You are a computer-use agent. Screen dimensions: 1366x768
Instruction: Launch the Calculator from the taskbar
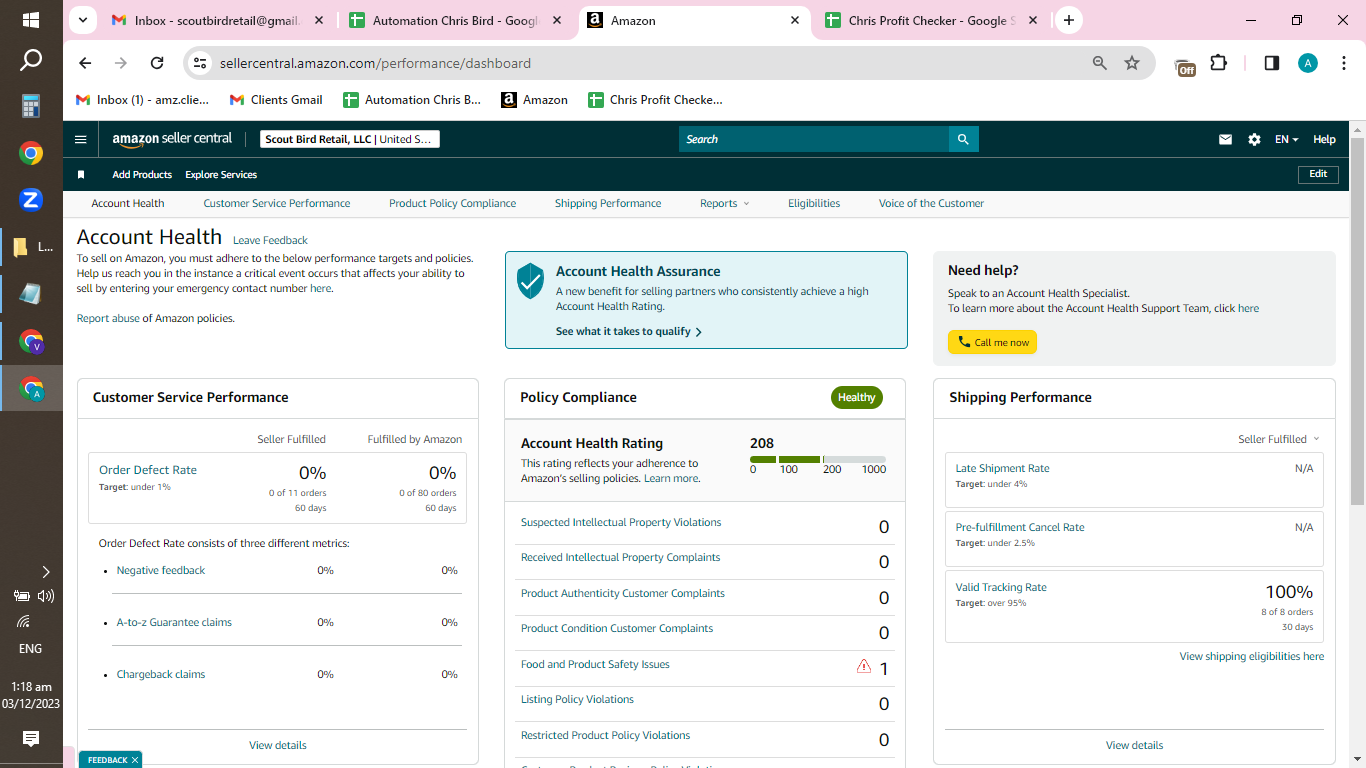point(31,106)
